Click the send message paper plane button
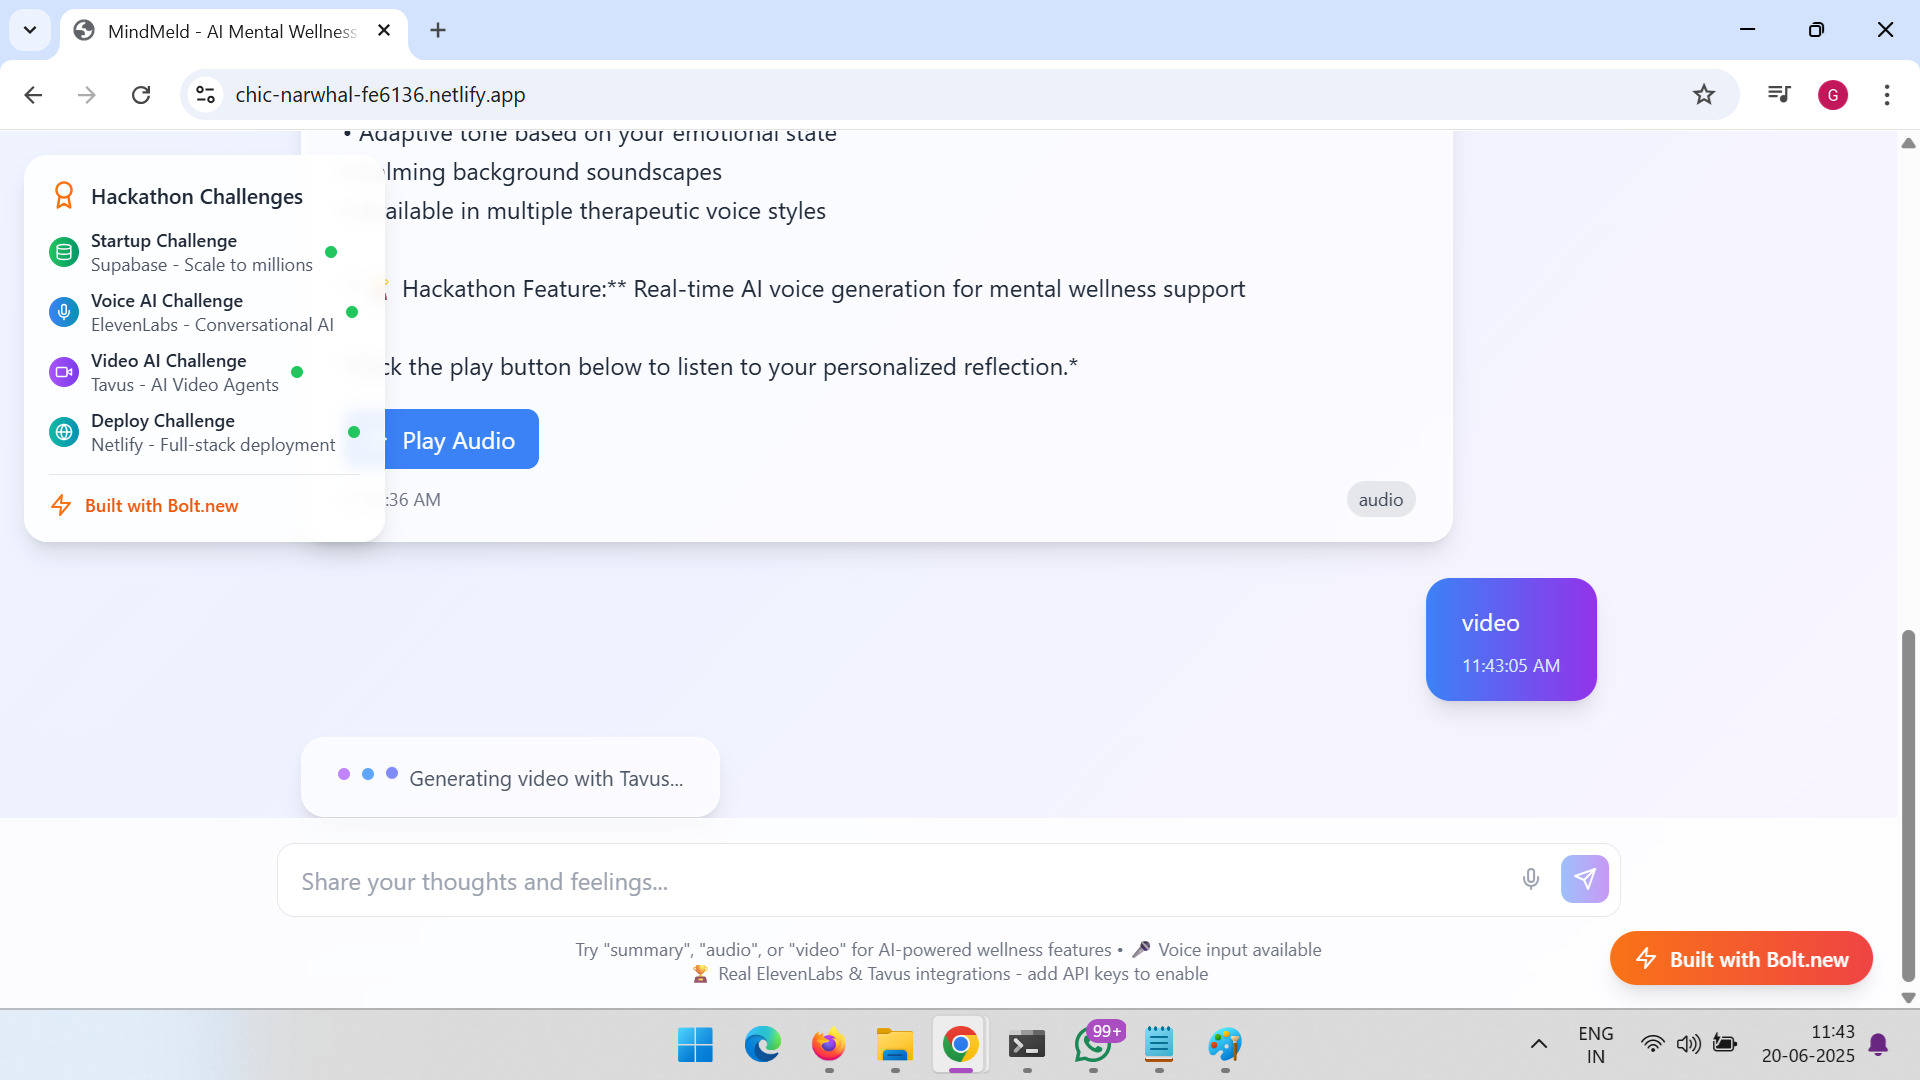Image resolution: width=1920 pixels, height=1080 pixels. click(x=1584, y=879)
